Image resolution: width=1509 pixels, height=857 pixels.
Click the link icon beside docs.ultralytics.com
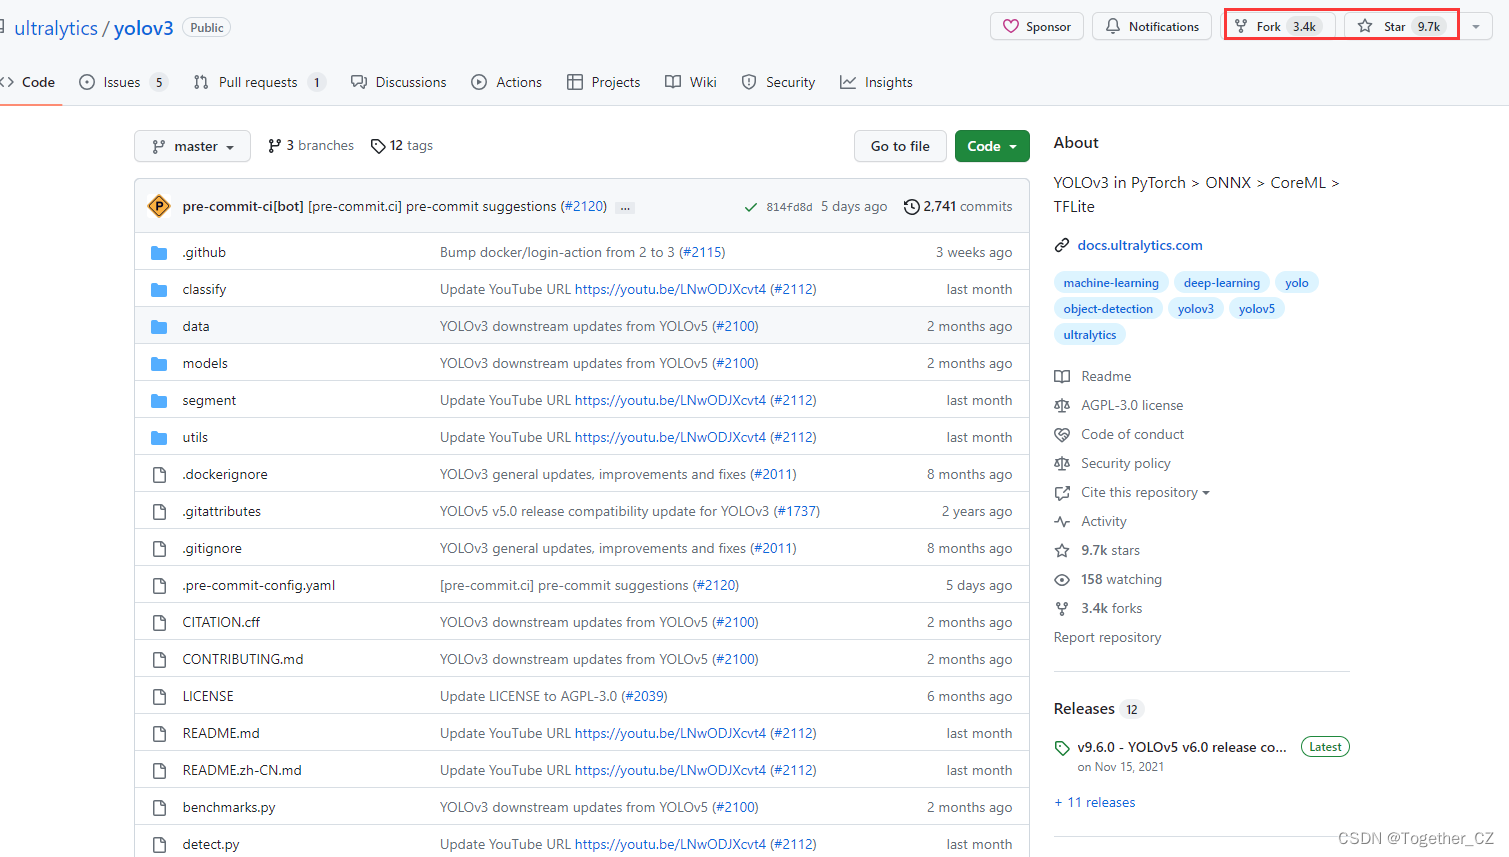(x=1062, y=245)
